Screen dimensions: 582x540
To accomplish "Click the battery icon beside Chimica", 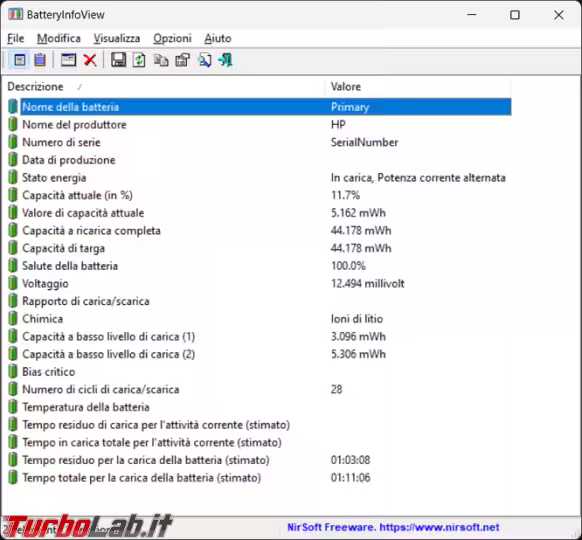I will tap(13, 319).
